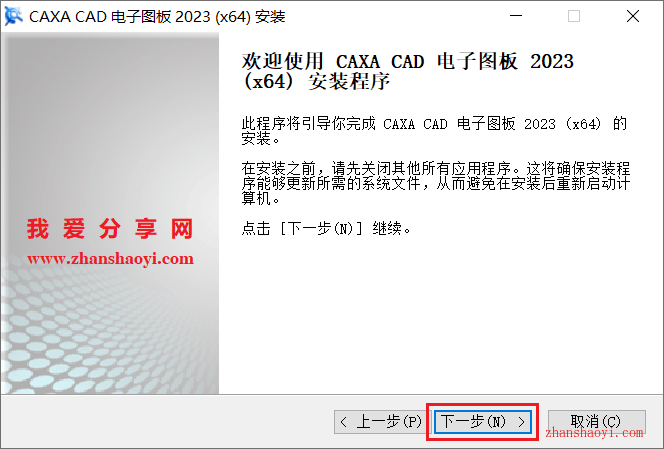This screenshot has height=449, width=664.
Task: Click the right chevron beside 下一步(N)
Action: [521, 422]
